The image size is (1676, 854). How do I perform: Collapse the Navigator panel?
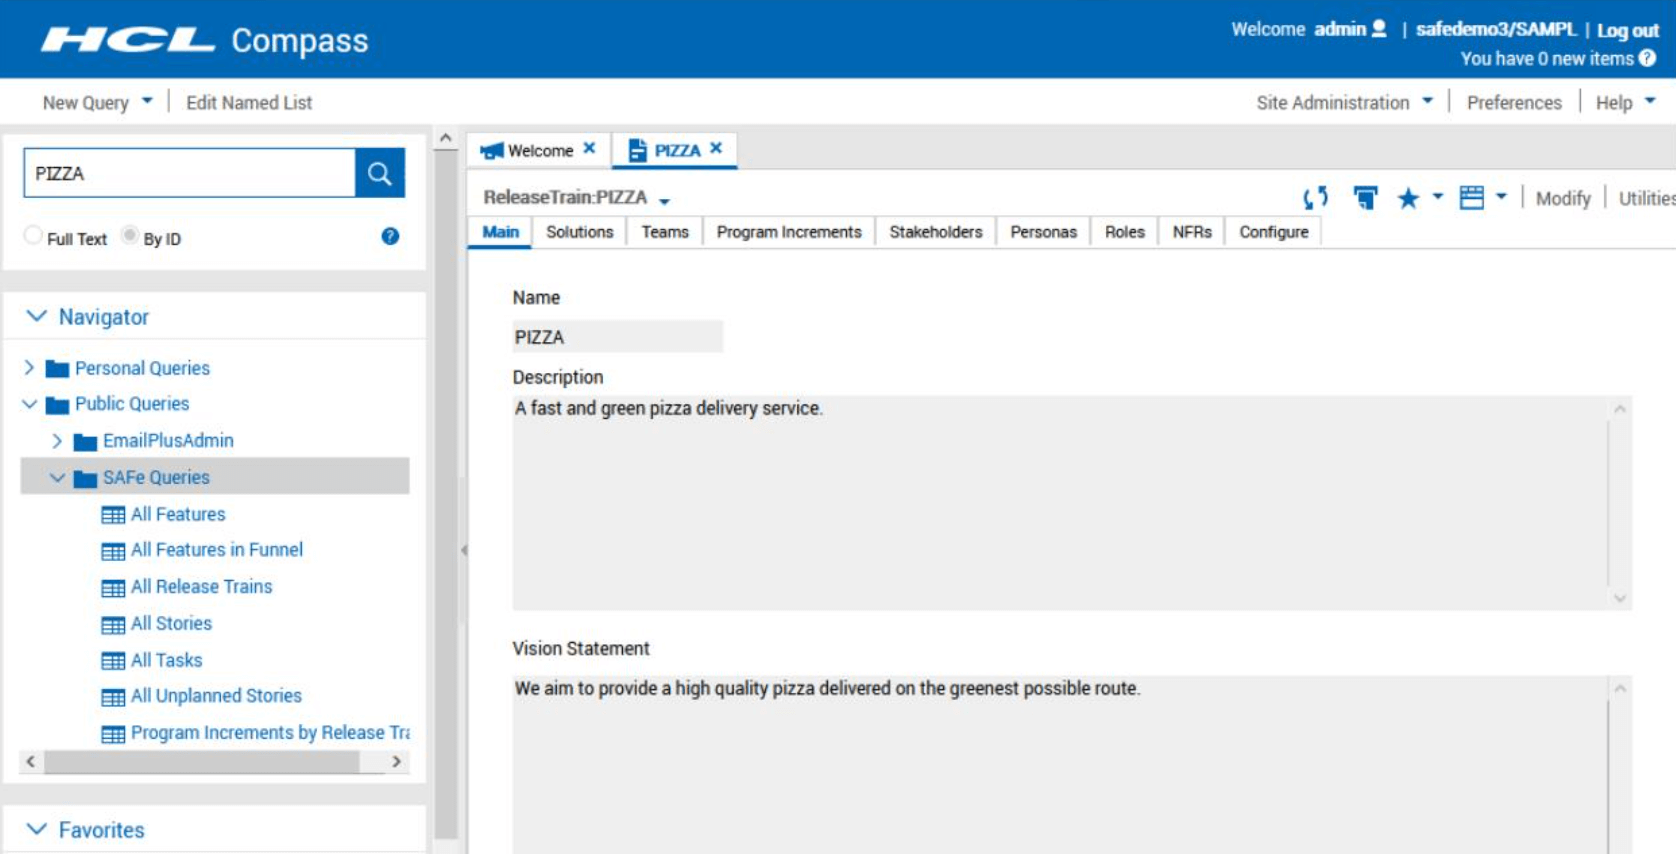click(37, 316)
